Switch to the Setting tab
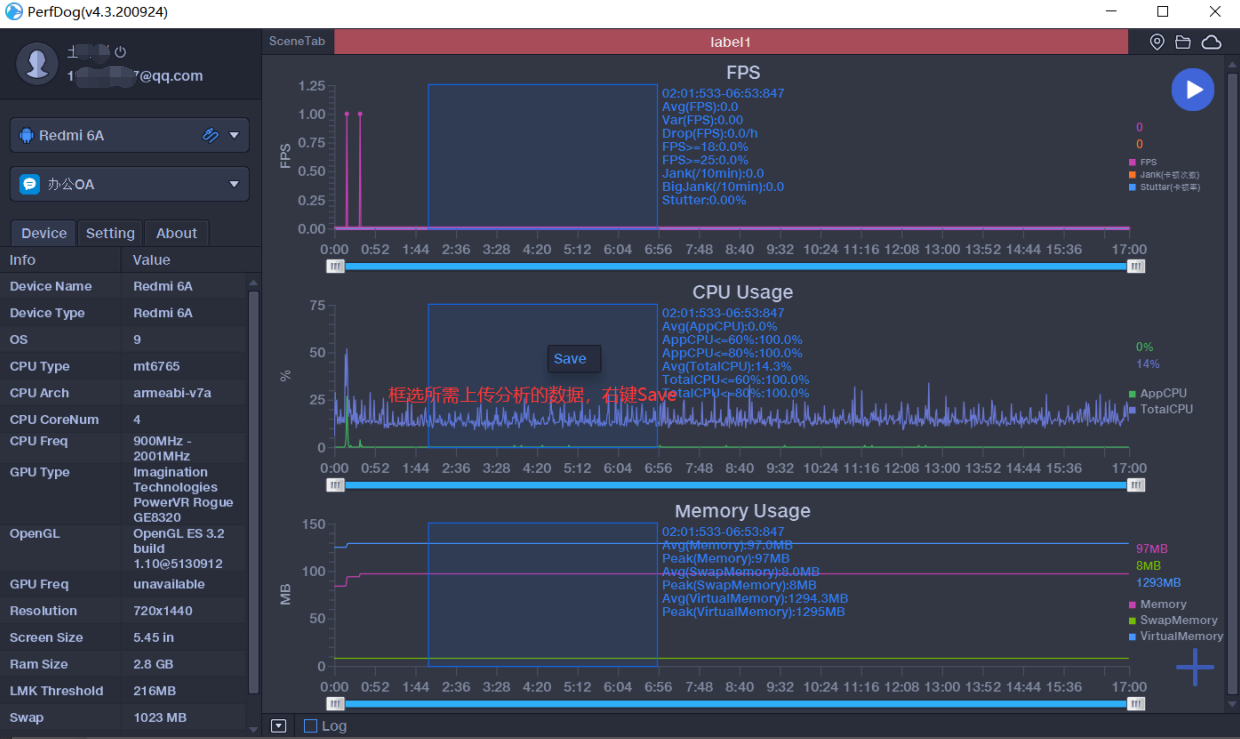1240x739 pixels. tap(110, 233)
